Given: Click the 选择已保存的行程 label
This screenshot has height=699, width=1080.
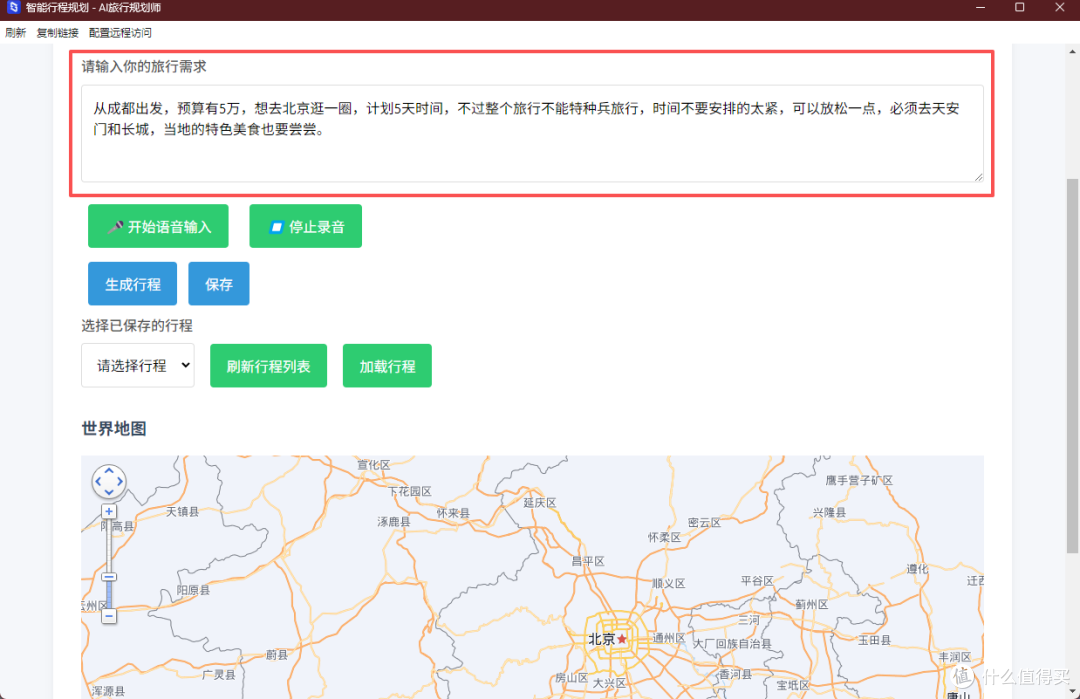Looking at the screenshot, I should click(x=136, y=326).
